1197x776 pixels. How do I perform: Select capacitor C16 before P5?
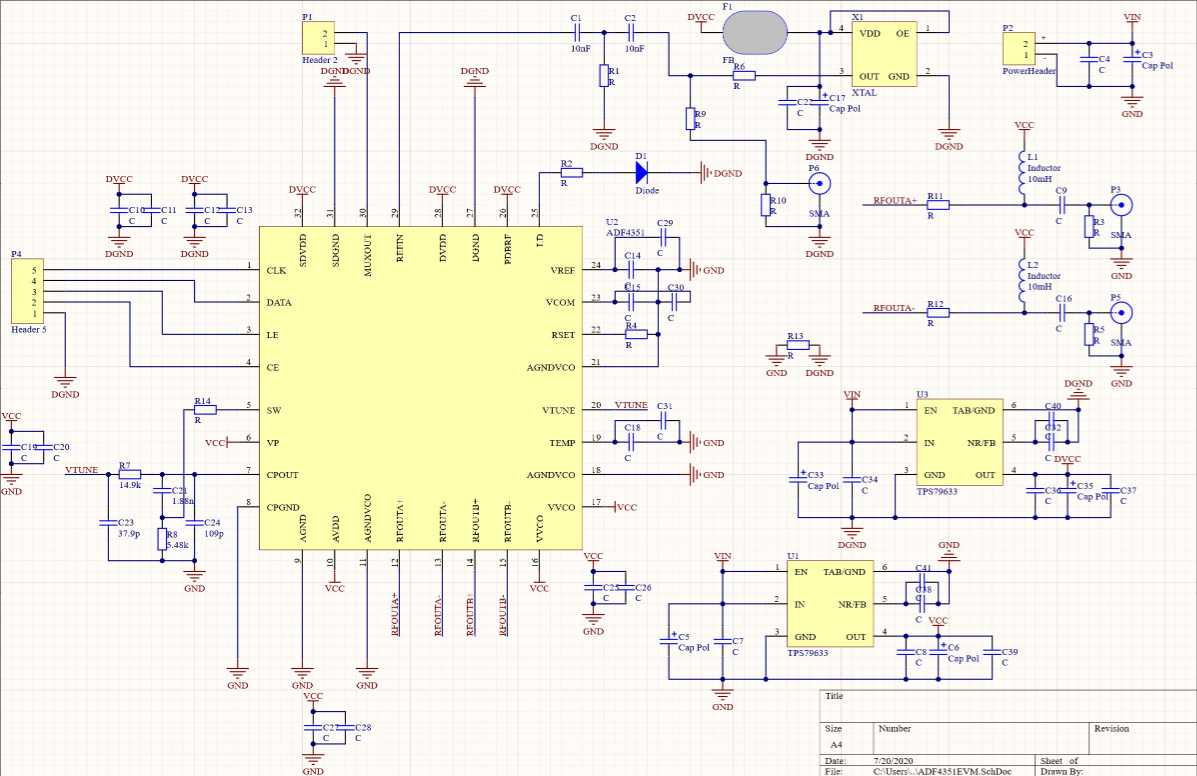[1062, 313]
